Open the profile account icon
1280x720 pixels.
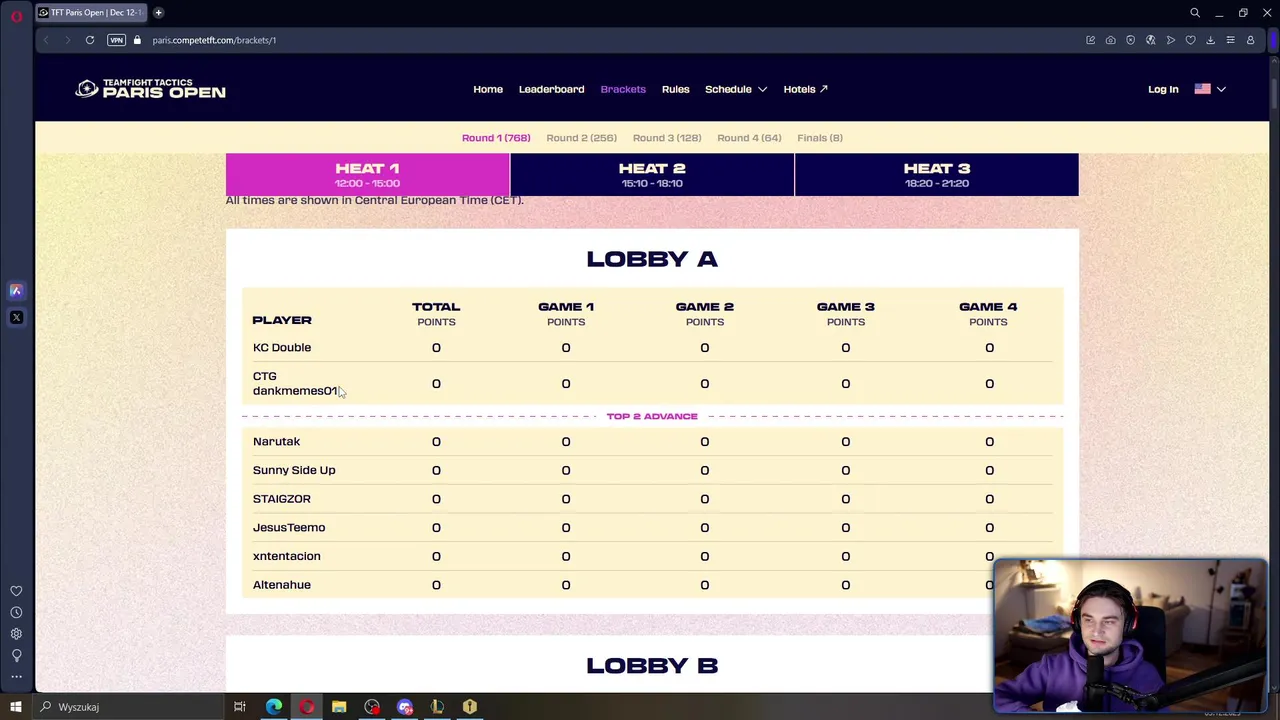pos(1250,40)
